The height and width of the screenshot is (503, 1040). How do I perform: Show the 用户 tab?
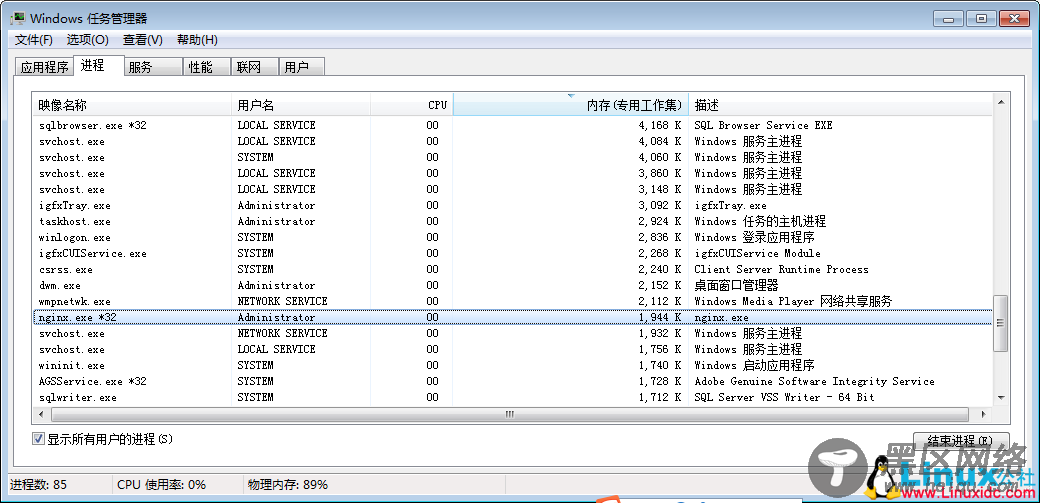(x=302, y=67)
